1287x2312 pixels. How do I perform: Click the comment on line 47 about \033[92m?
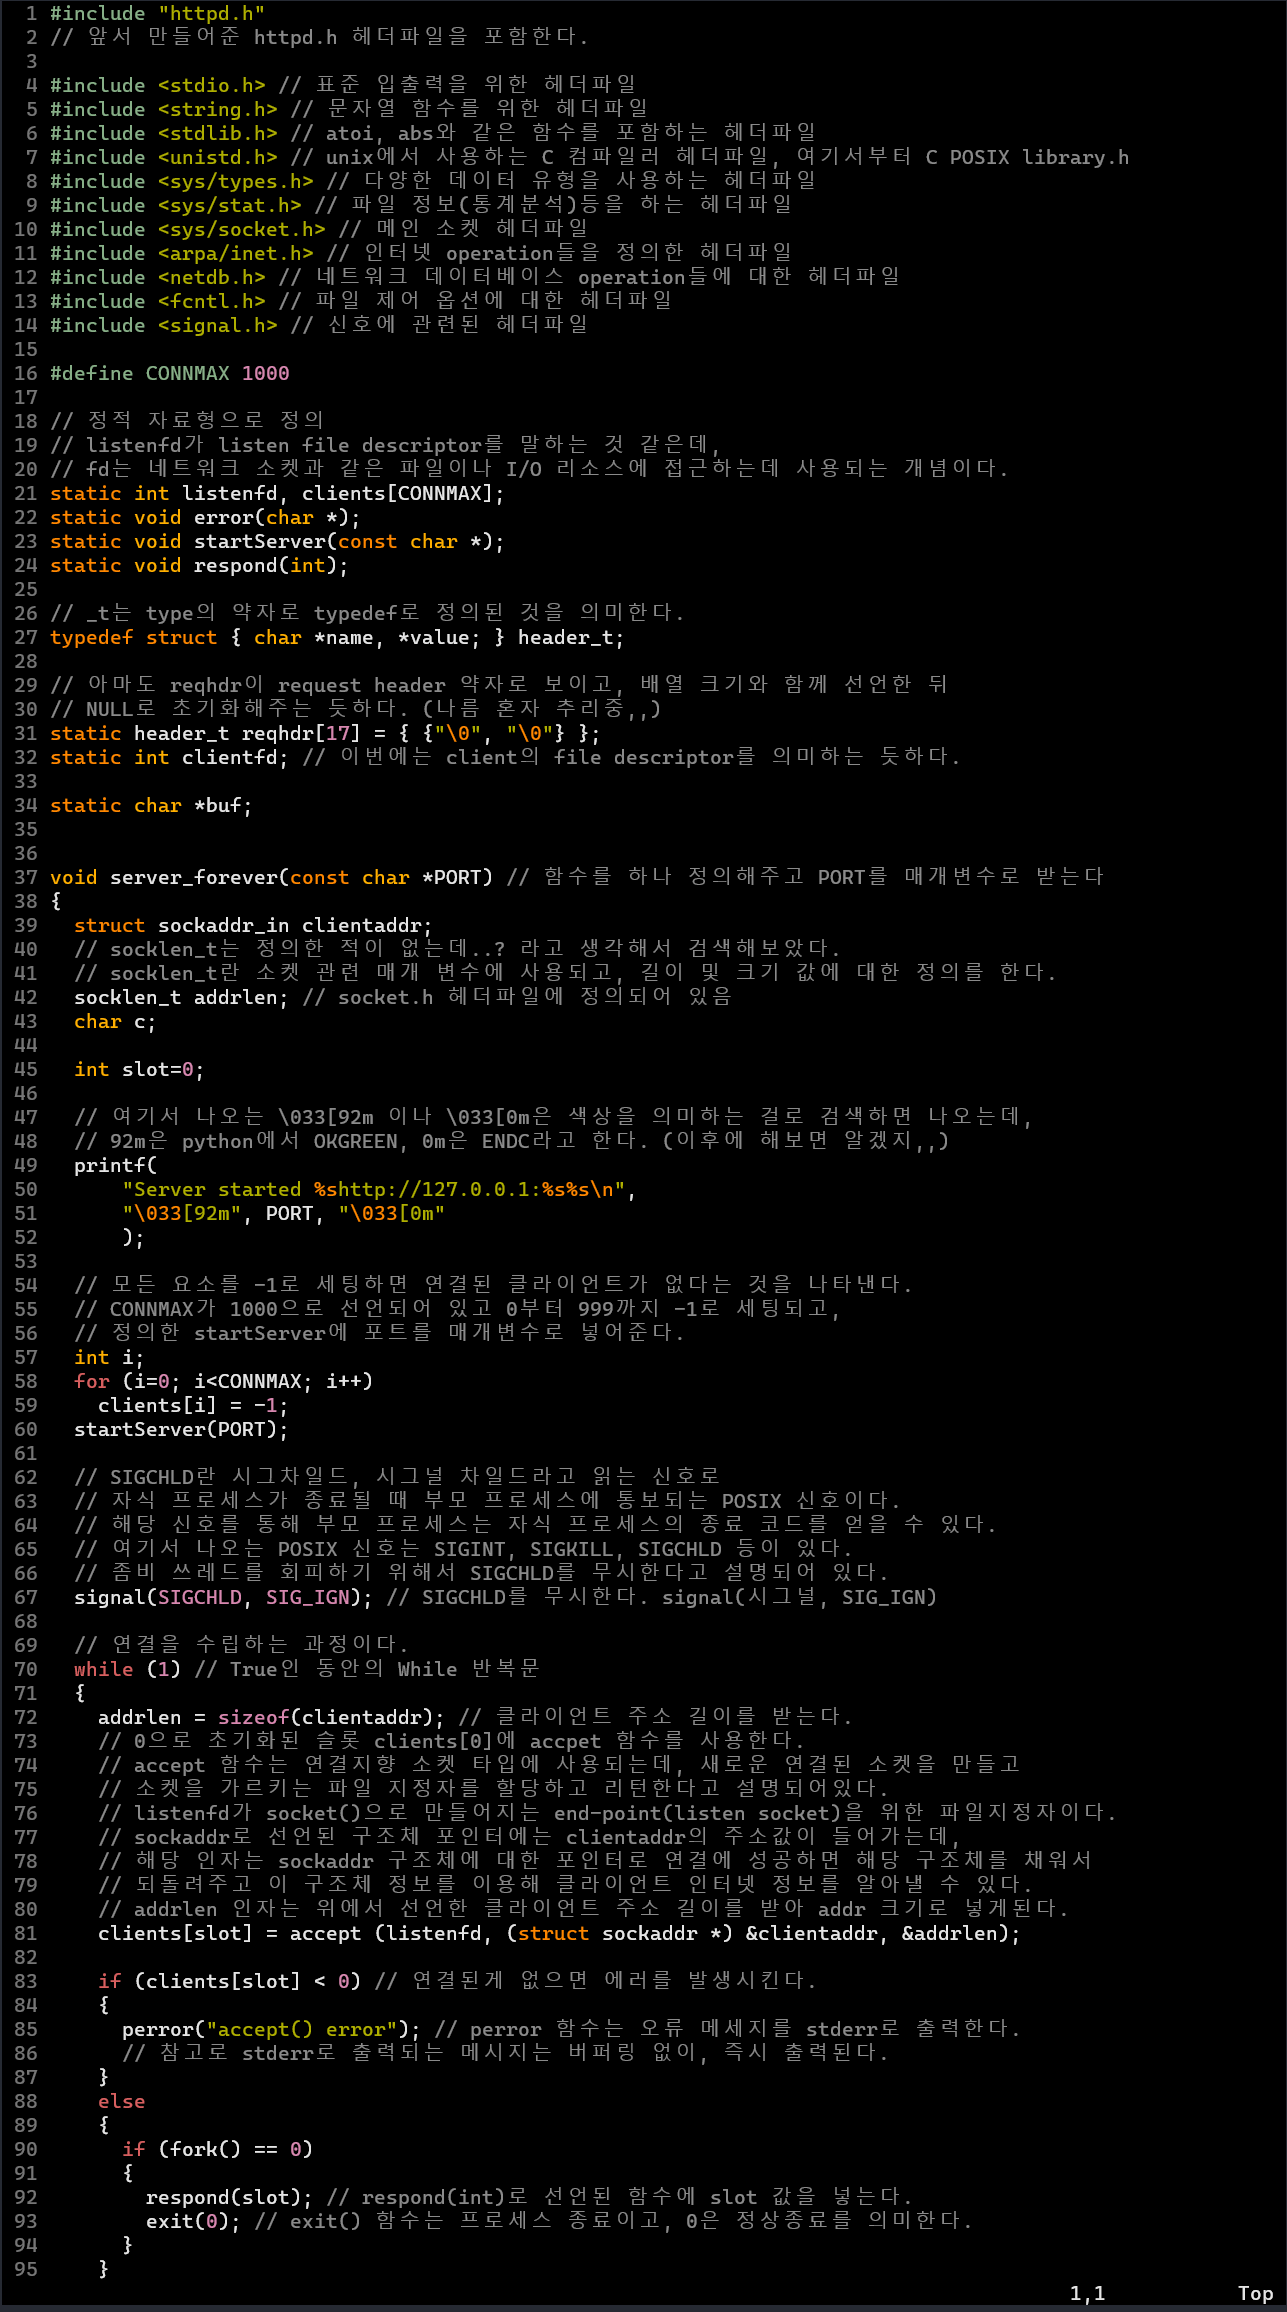[x=553, y=1117]
